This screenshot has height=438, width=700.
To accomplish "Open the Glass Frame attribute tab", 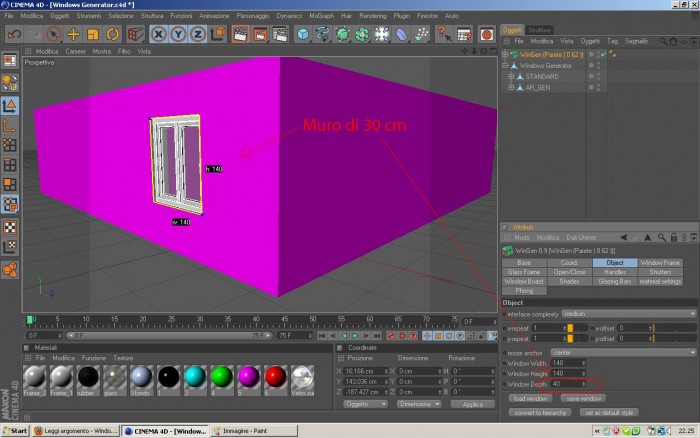I will pyautogui.click(x=524, y=272).
